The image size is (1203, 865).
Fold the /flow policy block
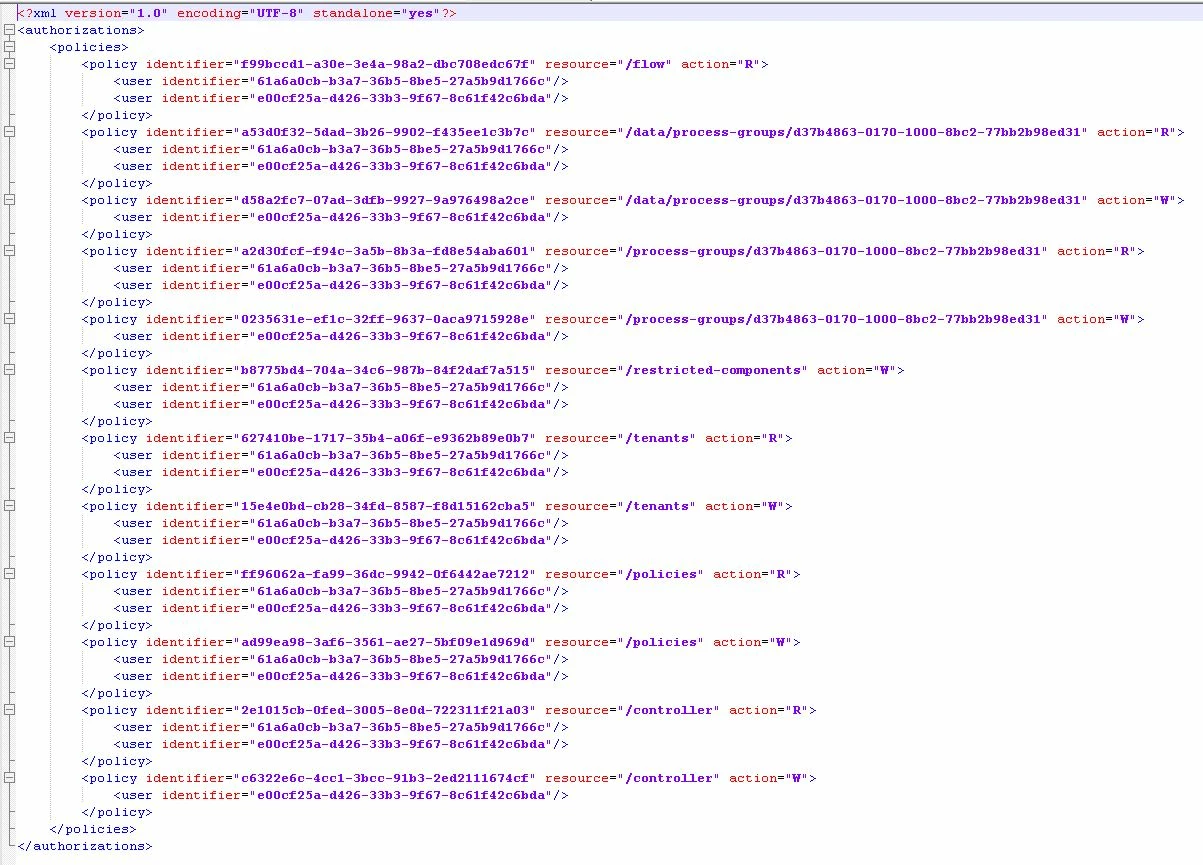click(x=9, y=64)
